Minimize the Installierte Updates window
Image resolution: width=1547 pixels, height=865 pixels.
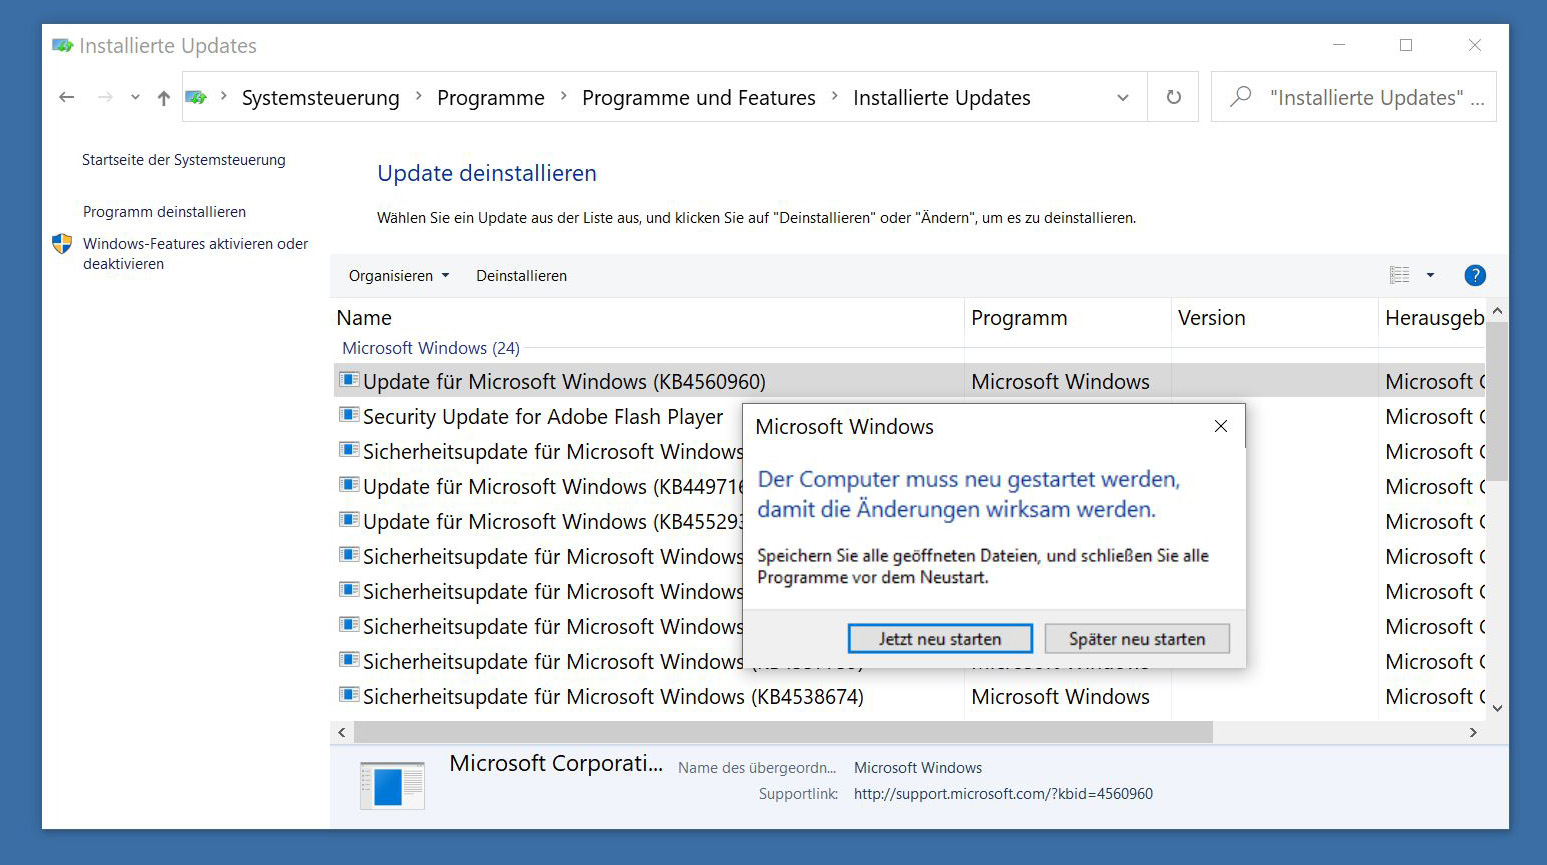[x=1339, y=45]
